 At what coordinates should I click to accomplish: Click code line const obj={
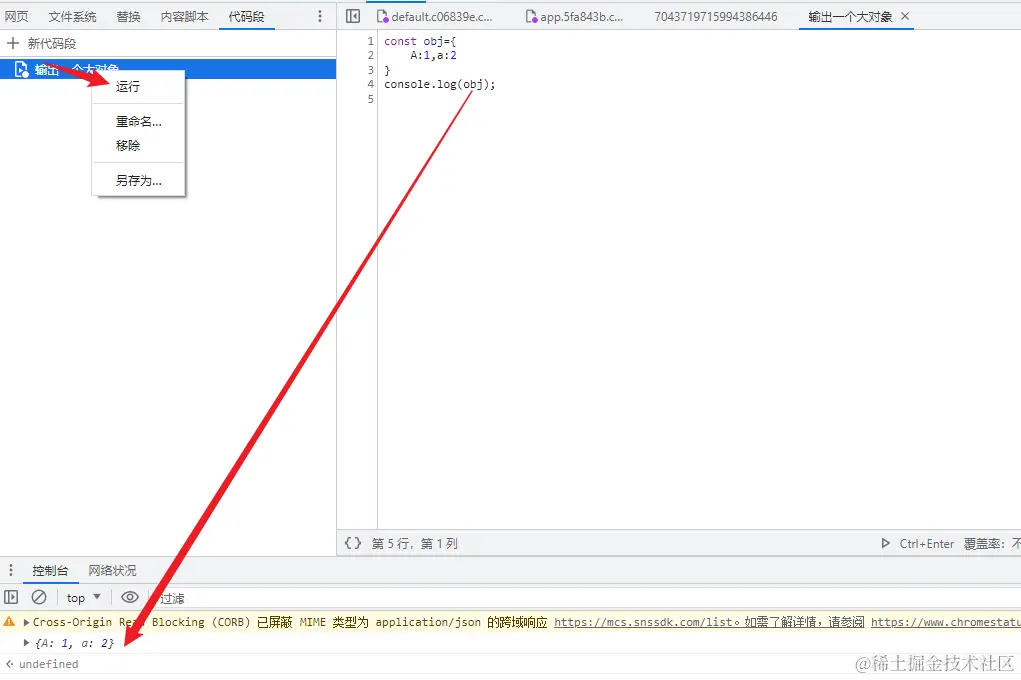[x=420, y=41]
